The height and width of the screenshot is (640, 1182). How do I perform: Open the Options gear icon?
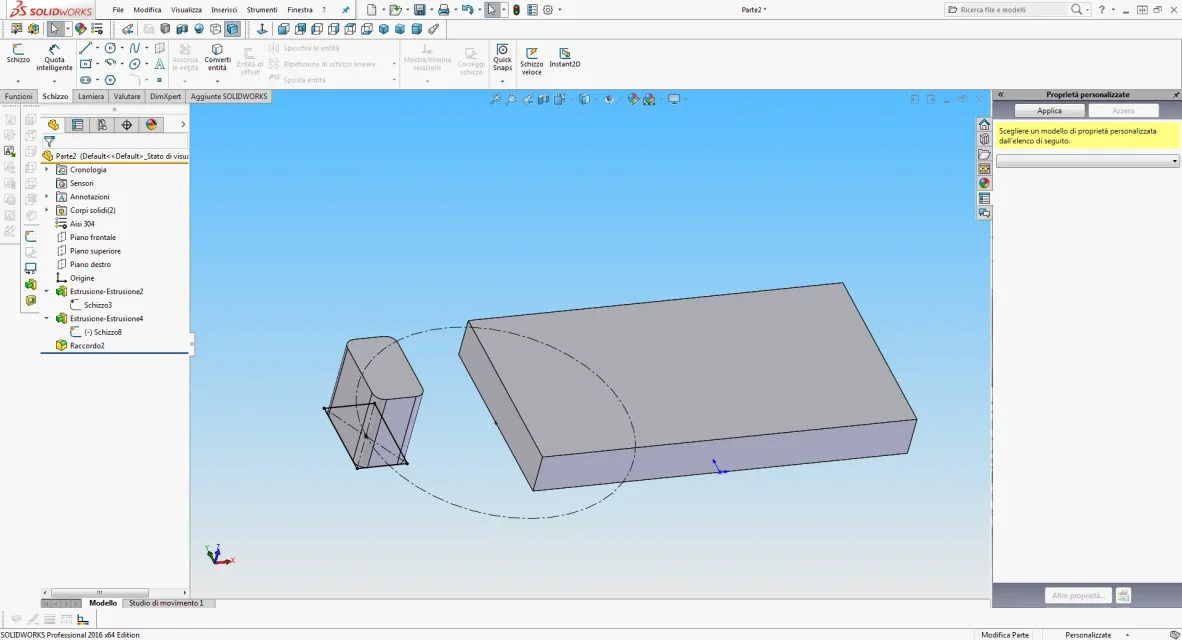pyautogui.click(x=548, y=10)
